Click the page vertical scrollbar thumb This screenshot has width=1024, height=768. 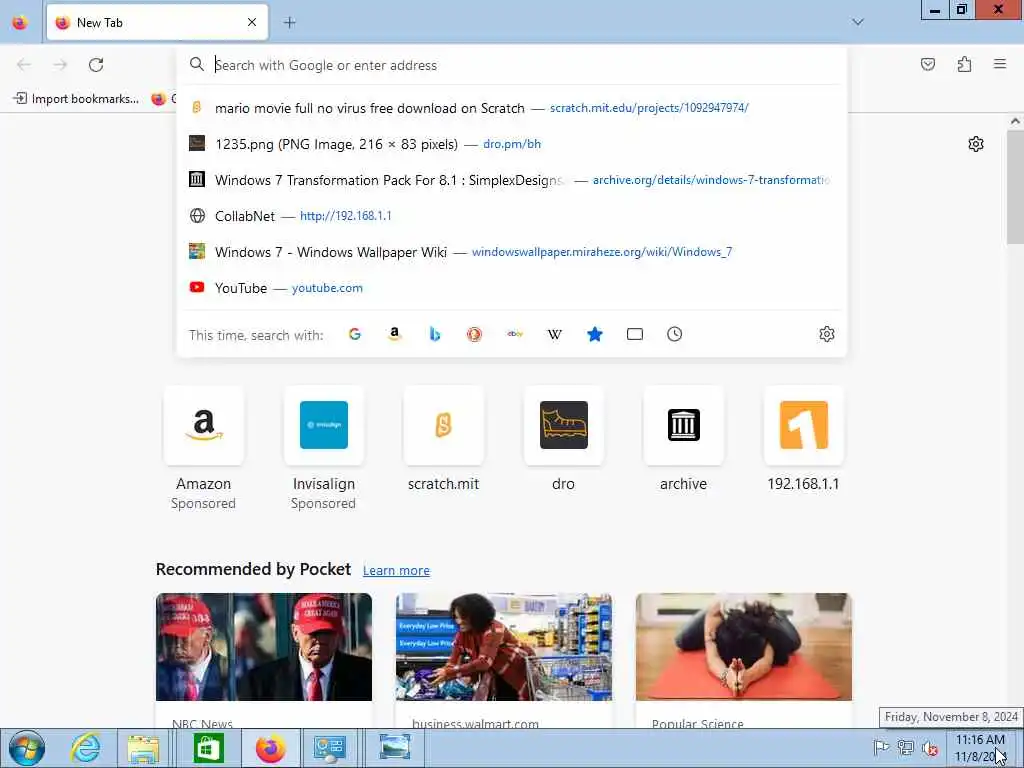1015,187
